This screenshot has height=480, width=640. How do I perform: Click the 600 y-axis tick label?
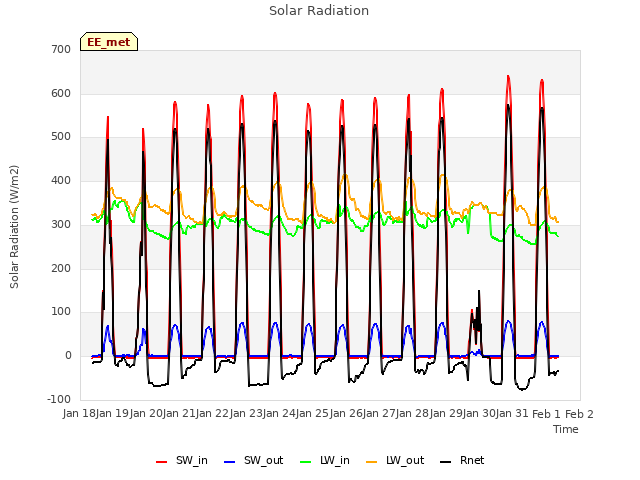pyautogui.click(x=61, y=93)
